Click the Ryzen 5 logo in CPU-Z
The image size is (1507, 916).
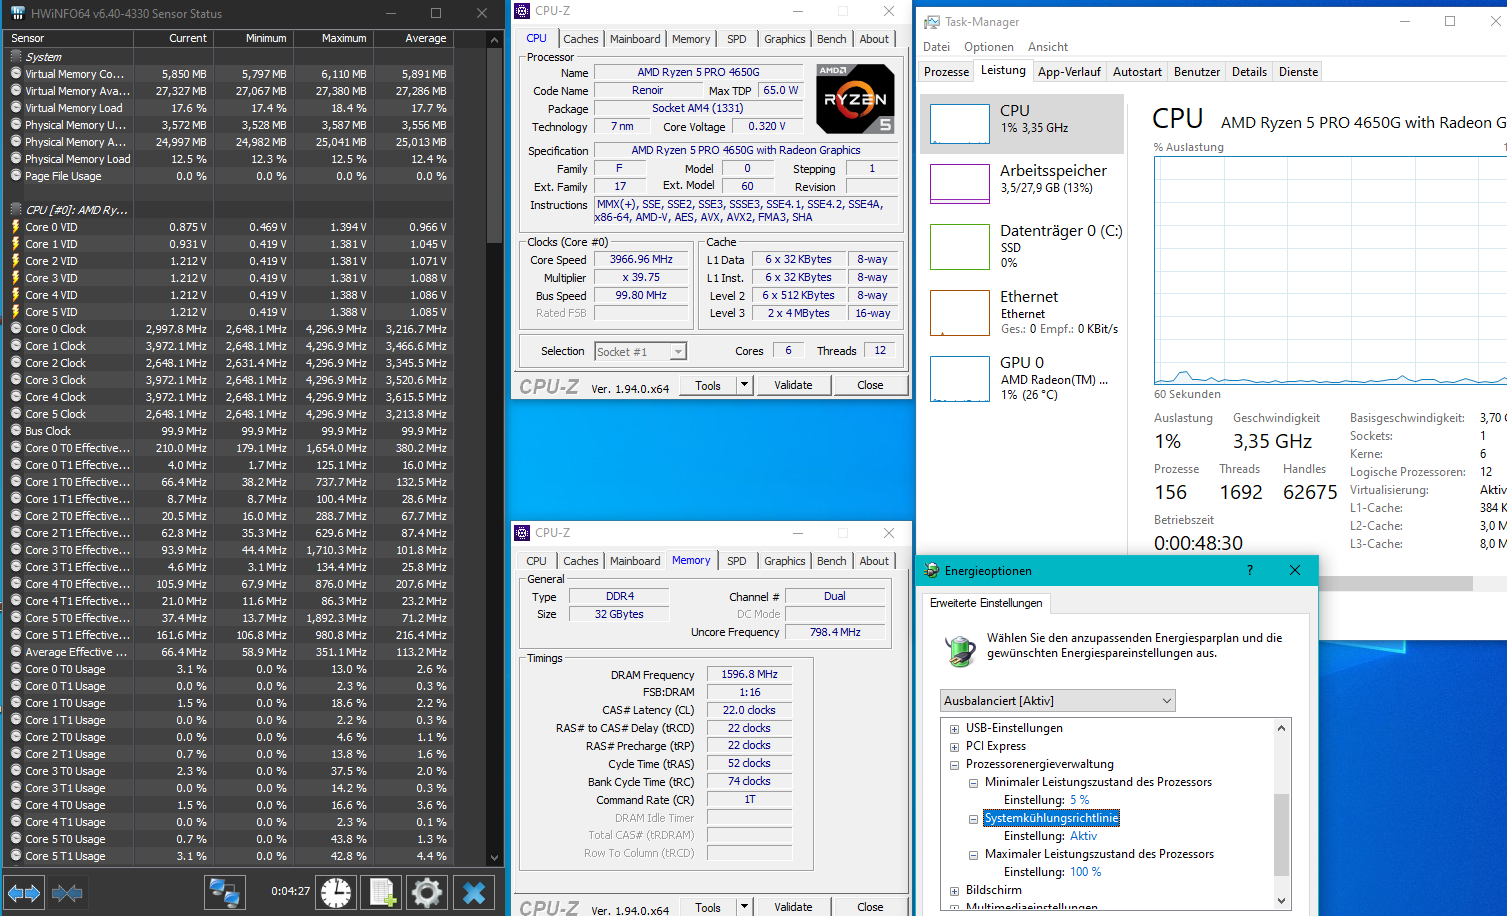(x=855, y=99)
